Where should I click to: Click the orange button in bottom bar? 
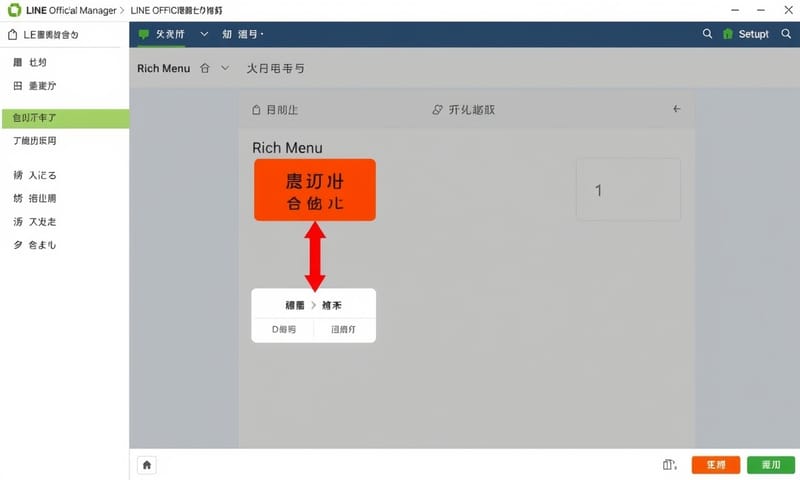(x=716, y=465)
